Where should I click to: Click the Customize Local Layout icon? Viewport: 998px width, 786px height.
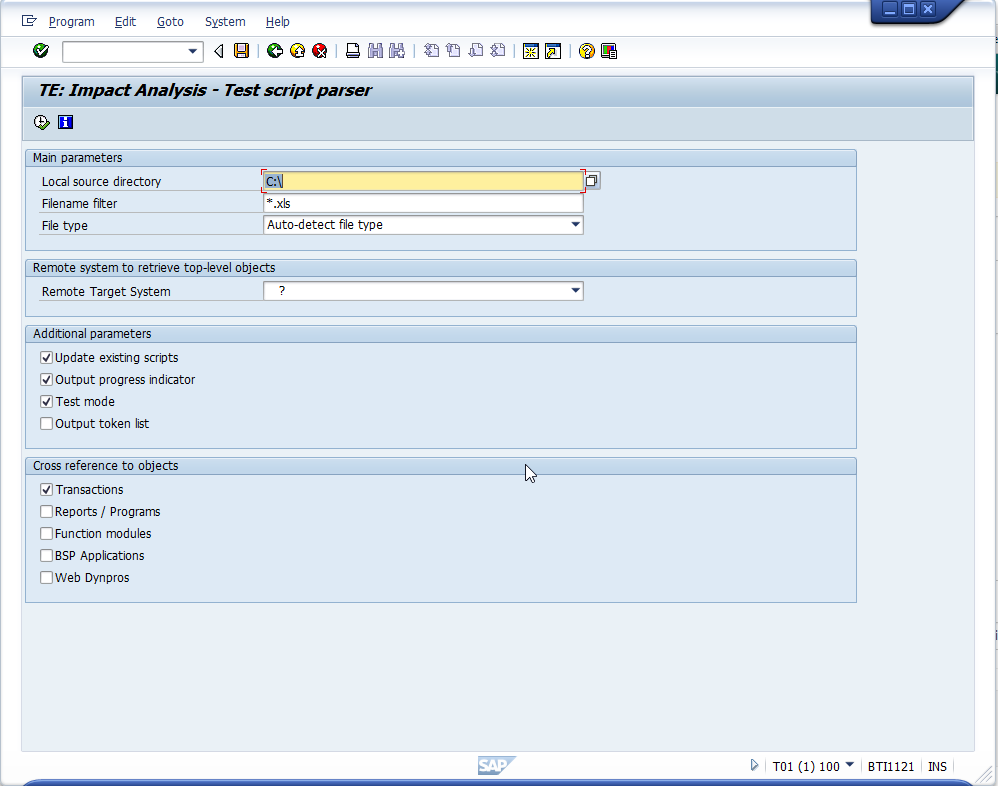(x=609, y=51)
